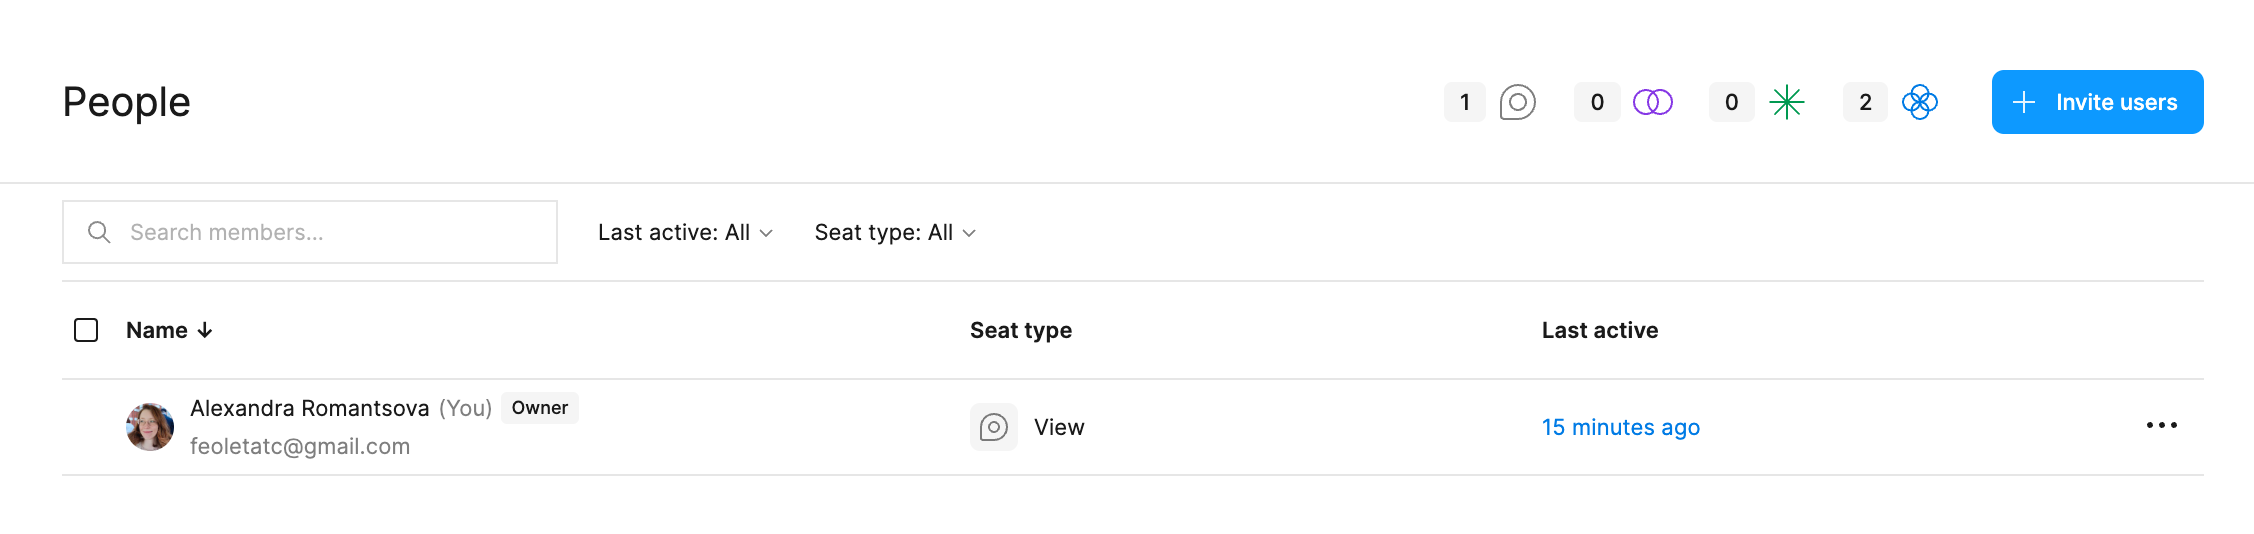The width and height of the screenshot is (2254, 534).
Task: Open the three-dot menu for Alexandra Romantsova
Action: [2161, 426]
